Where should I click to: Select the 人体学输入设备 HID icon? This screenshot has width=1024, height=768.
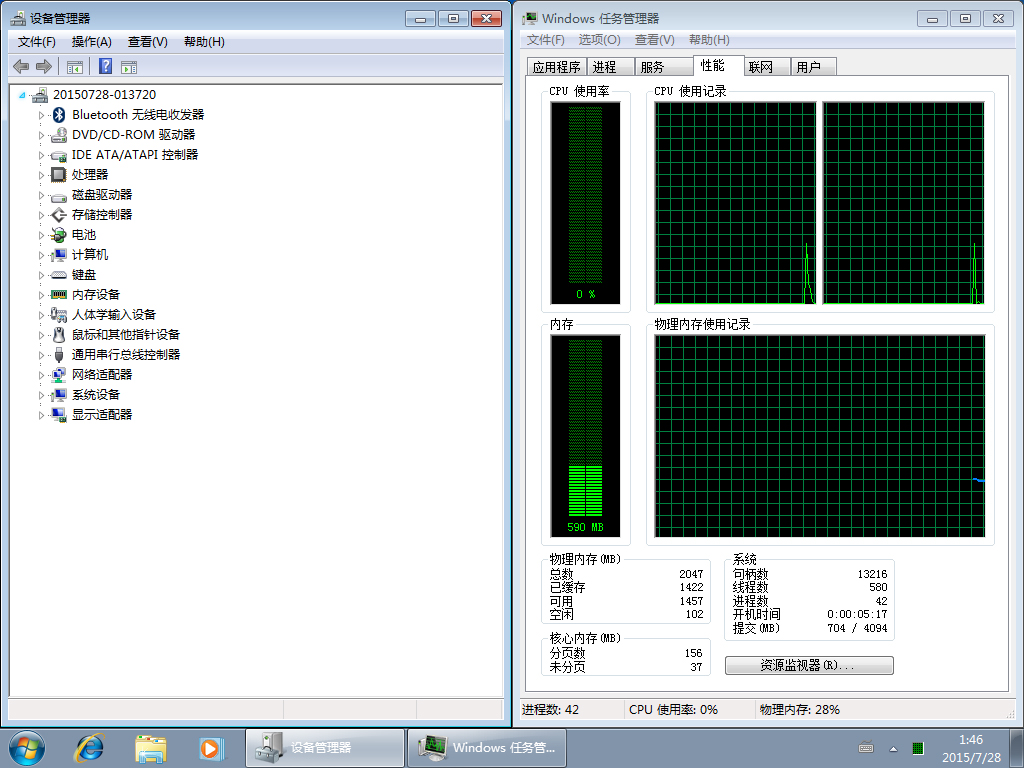tap(59, 315)
